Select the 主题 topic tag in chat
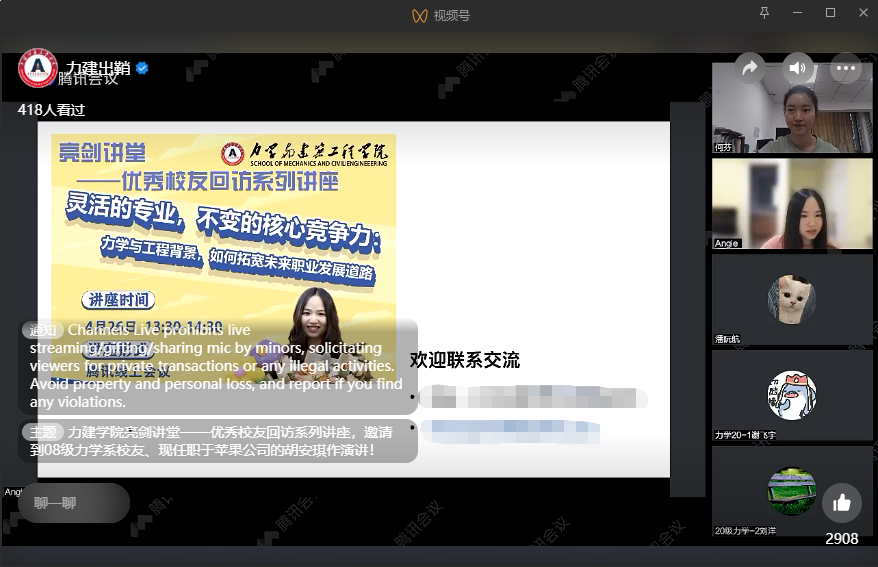 [x=43, y=432]
